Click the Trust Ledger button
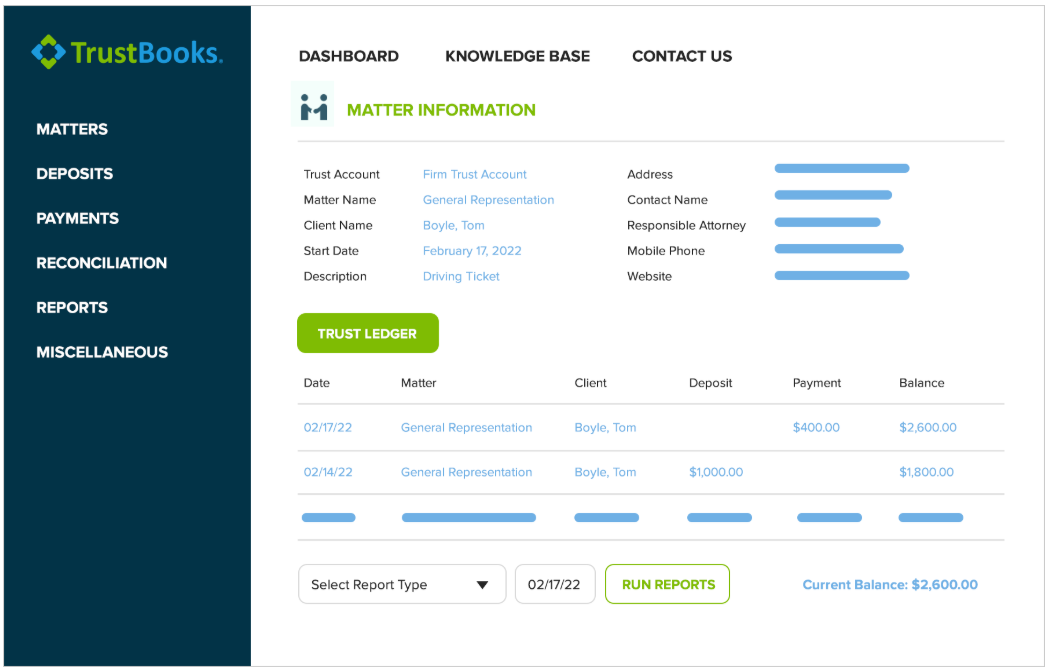The height and width of the screenshot is (670, 1049). coord(367,333)
